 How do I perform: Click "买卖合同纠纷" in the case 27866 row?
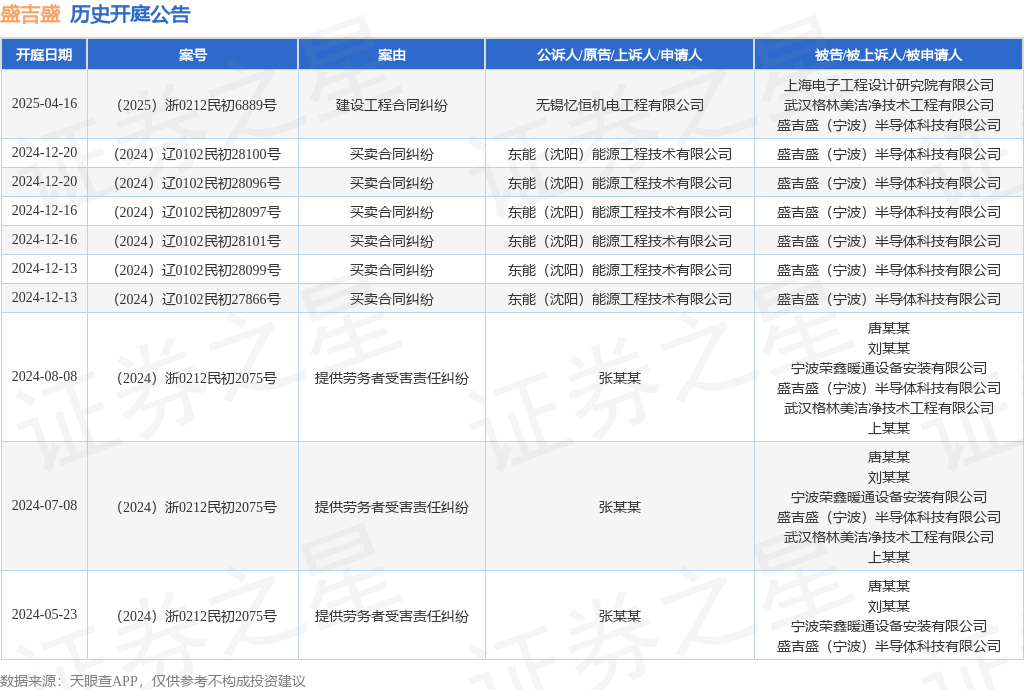(x=392, y=299)
